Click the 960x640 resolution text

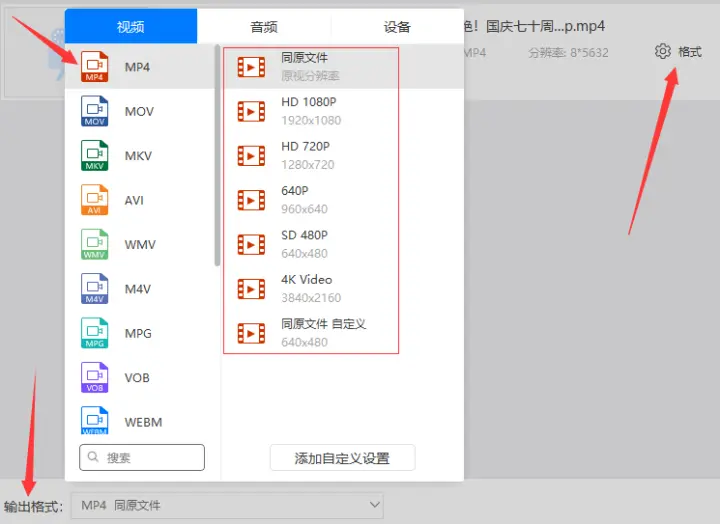[x=304, y=209]
